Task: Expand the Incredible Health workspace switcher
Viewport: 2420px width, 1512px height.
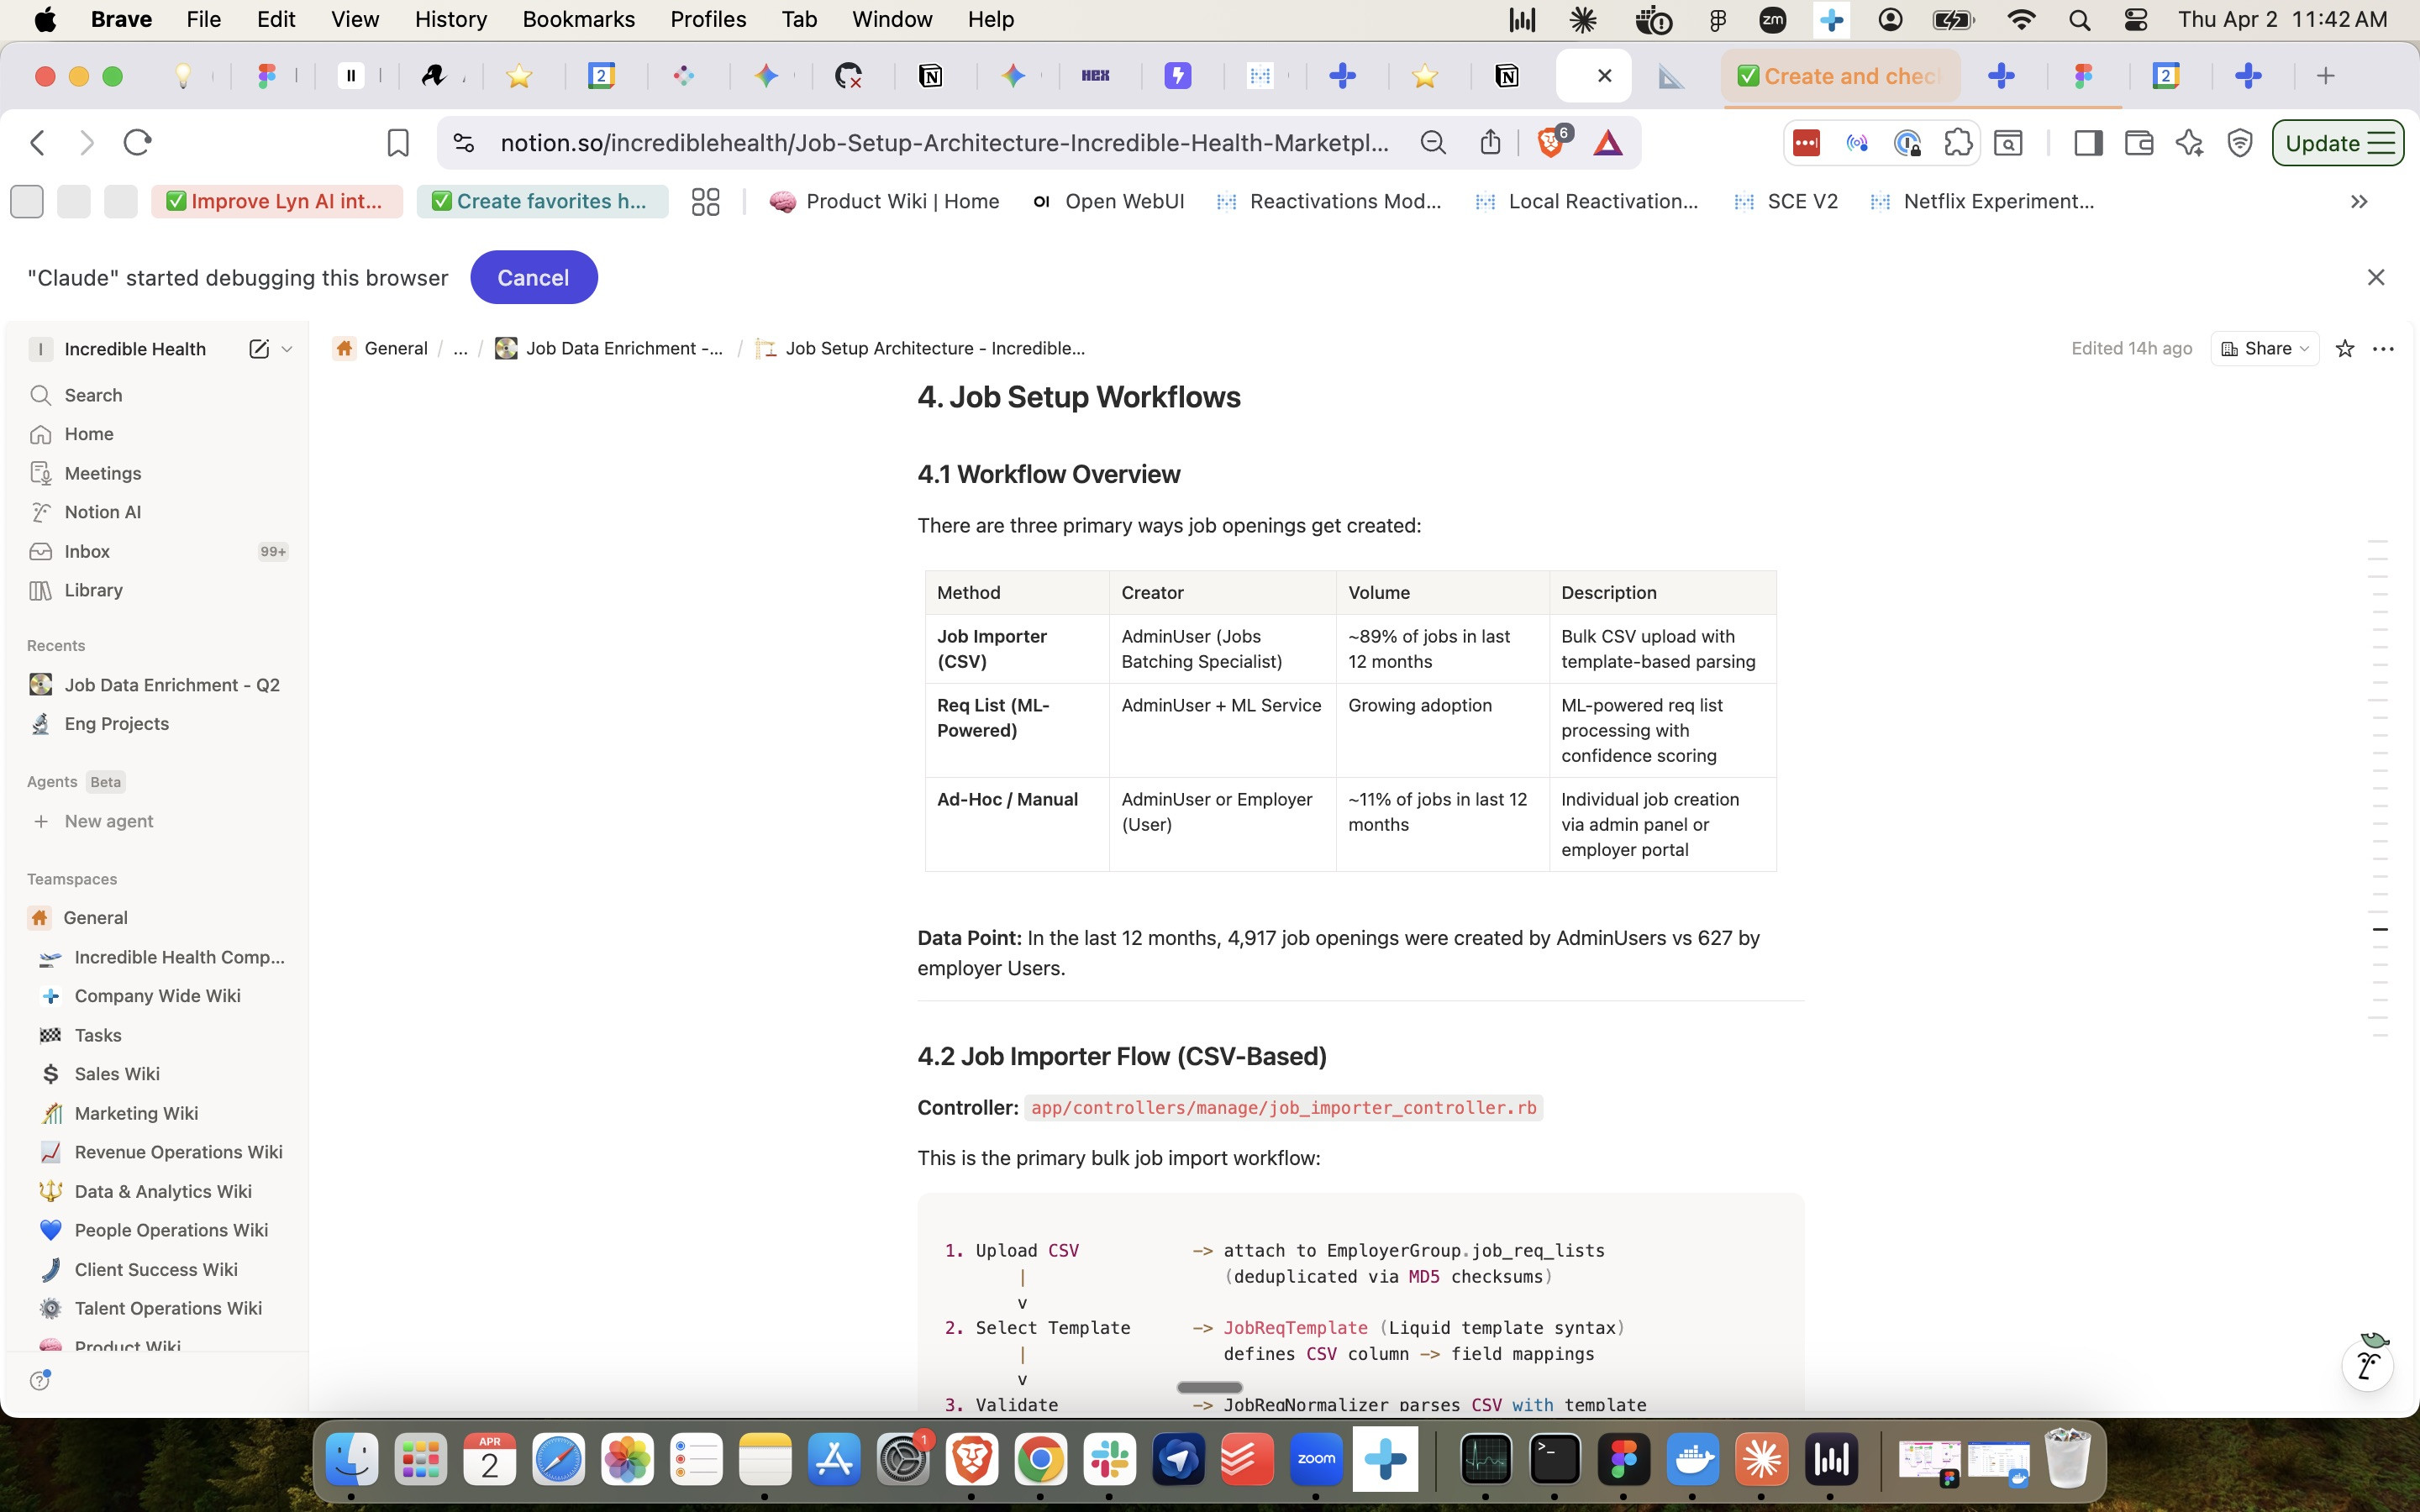Action: tap(287, 349)
